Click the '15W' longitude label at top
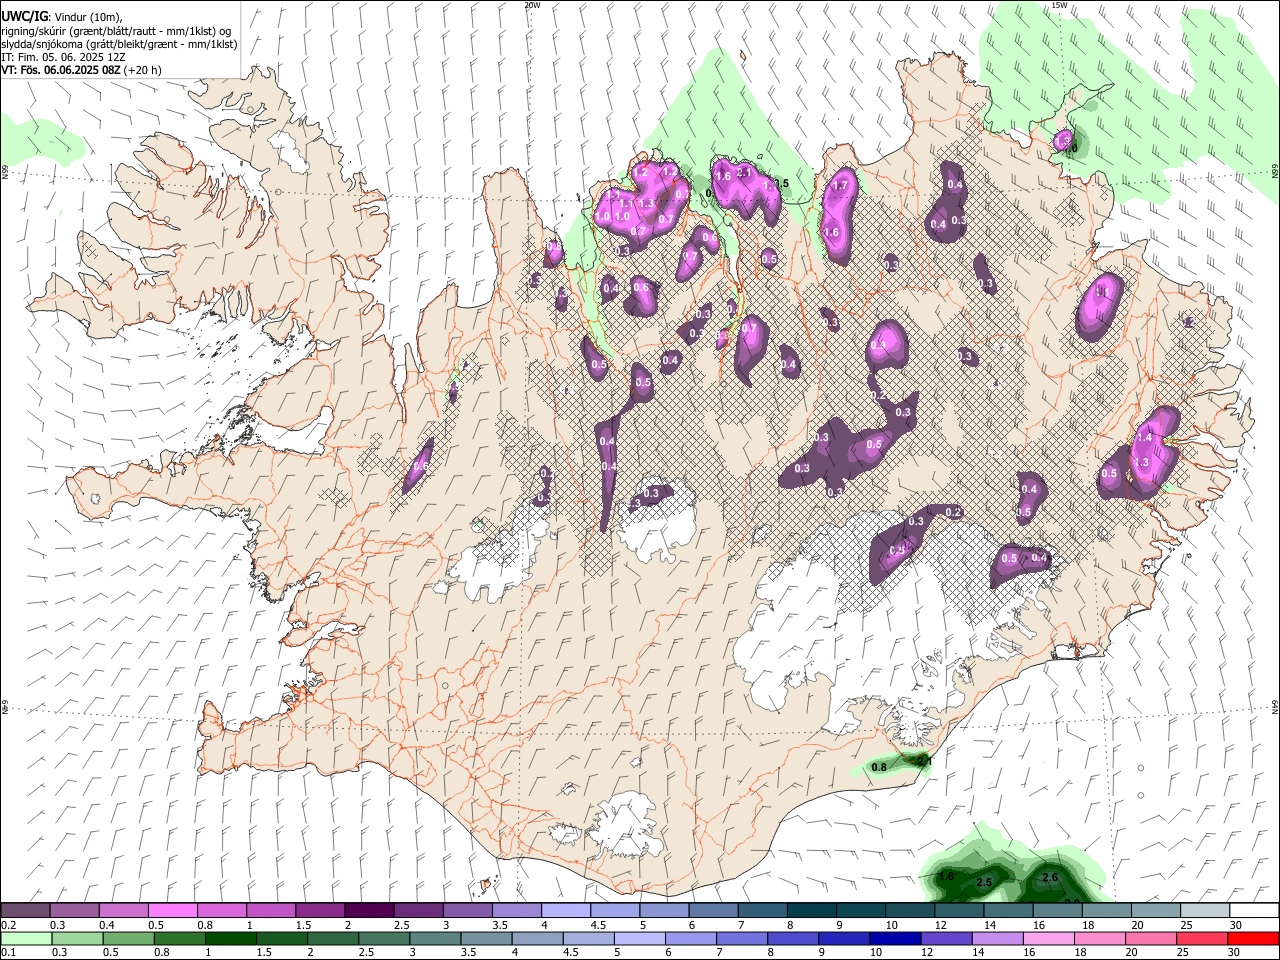Viewport: 1280px width, 960px height. point(1059,5)
